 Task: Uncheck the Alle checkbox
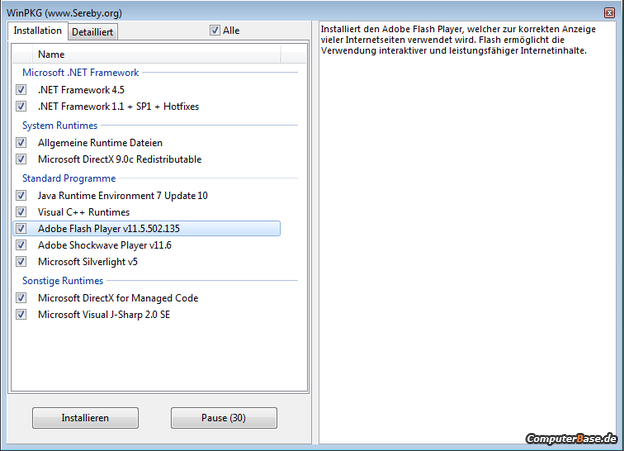[215, 30]
